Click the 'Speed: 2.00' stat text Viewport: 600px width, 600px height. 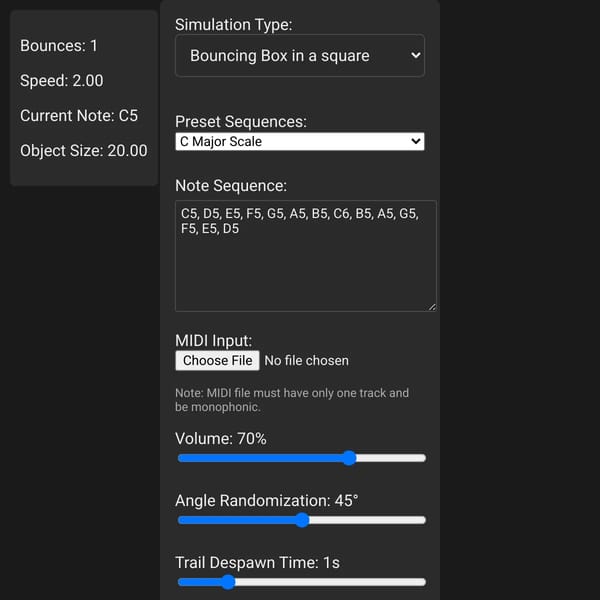(x=62, y=81)
